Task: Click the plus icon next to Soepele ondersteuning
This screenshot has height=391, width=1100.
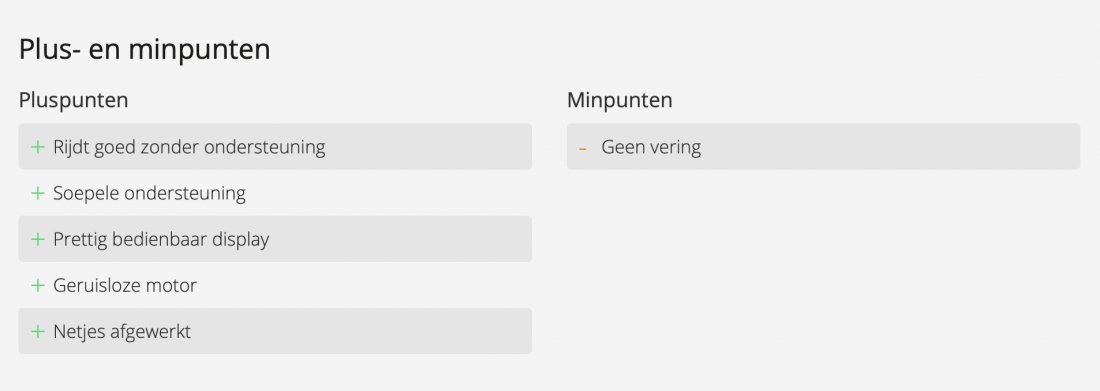Action: (38, 193)
